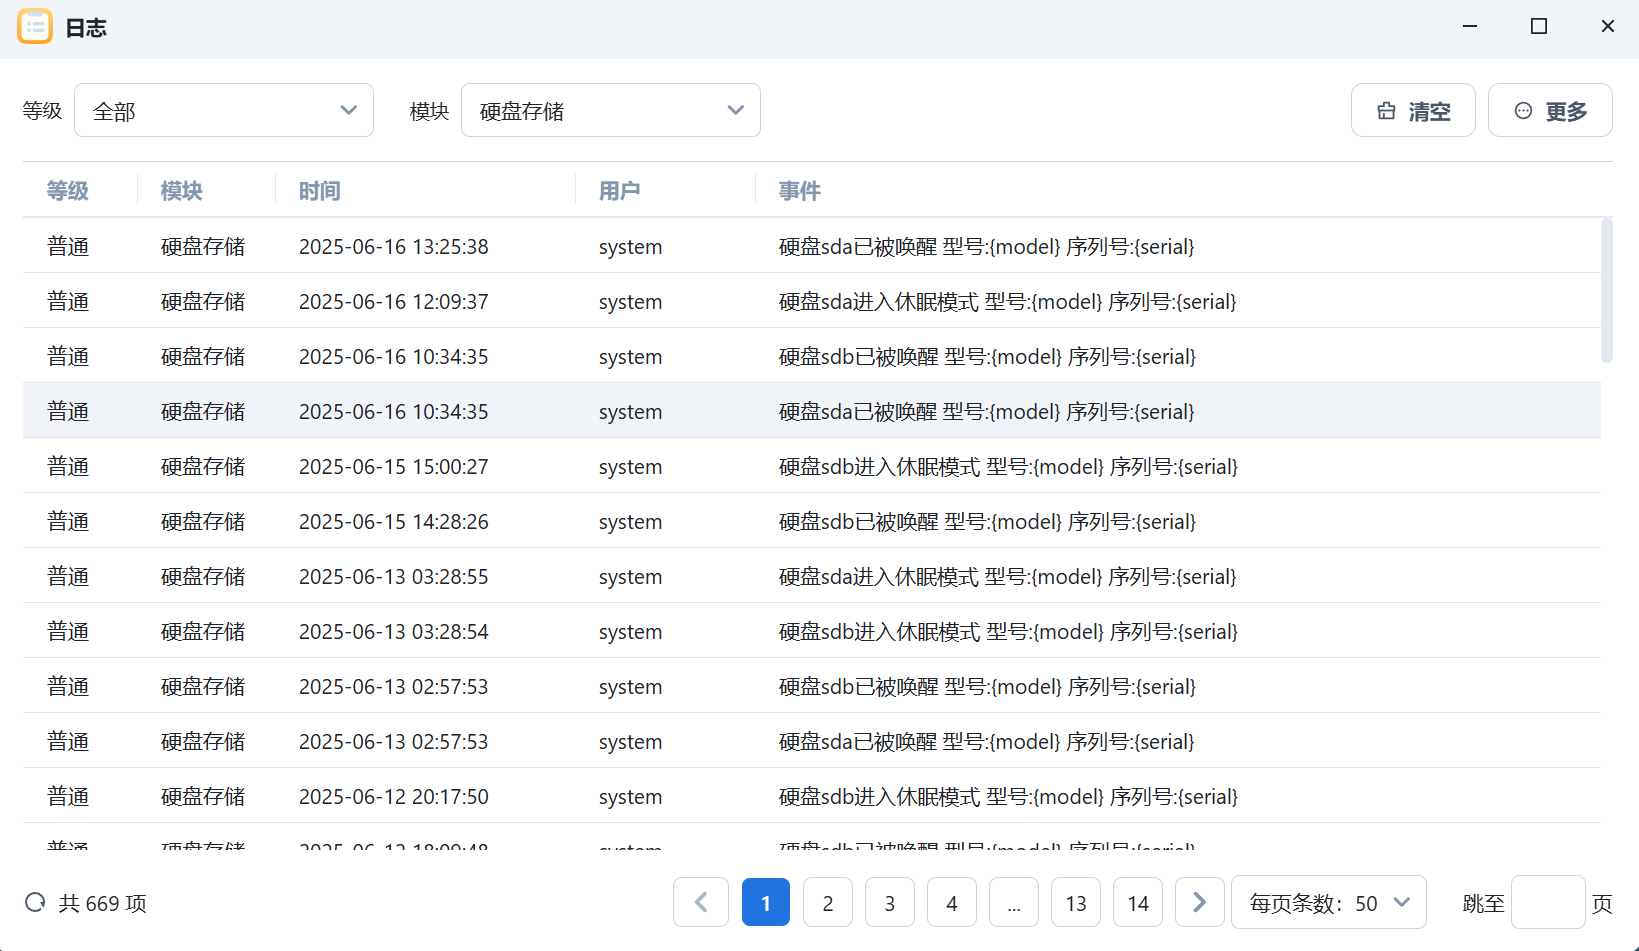Close the 日志 window

pos(1608,26)
